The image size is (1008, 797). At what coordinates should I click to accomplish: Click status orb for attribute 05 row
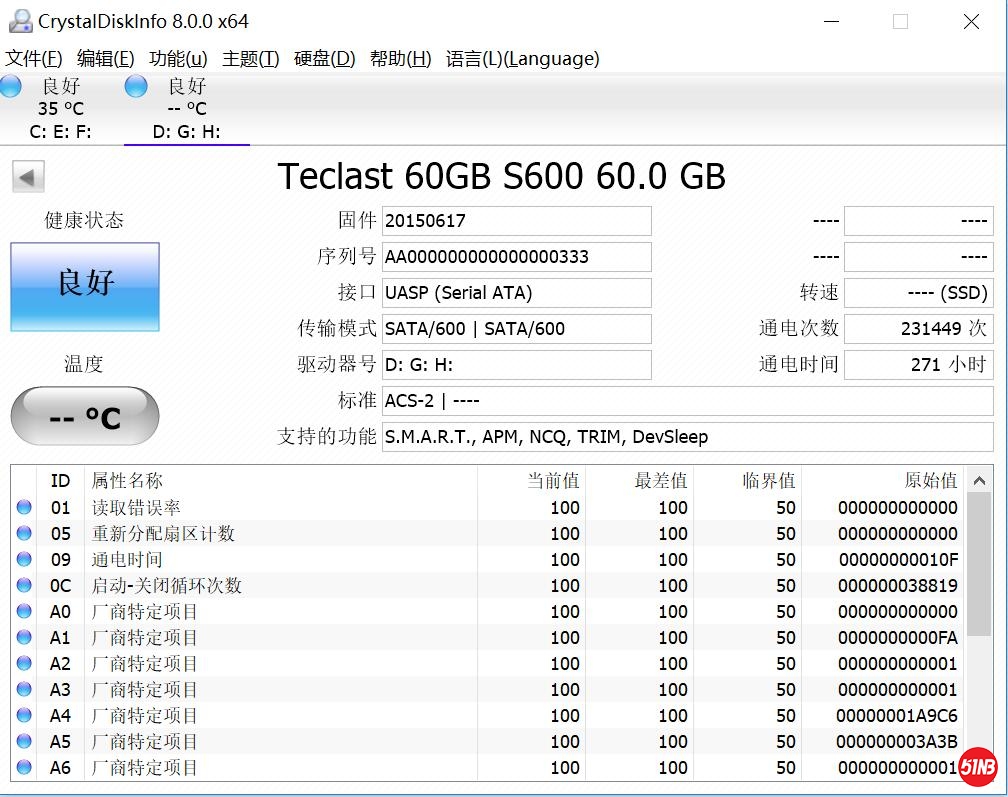coord(24,534)
